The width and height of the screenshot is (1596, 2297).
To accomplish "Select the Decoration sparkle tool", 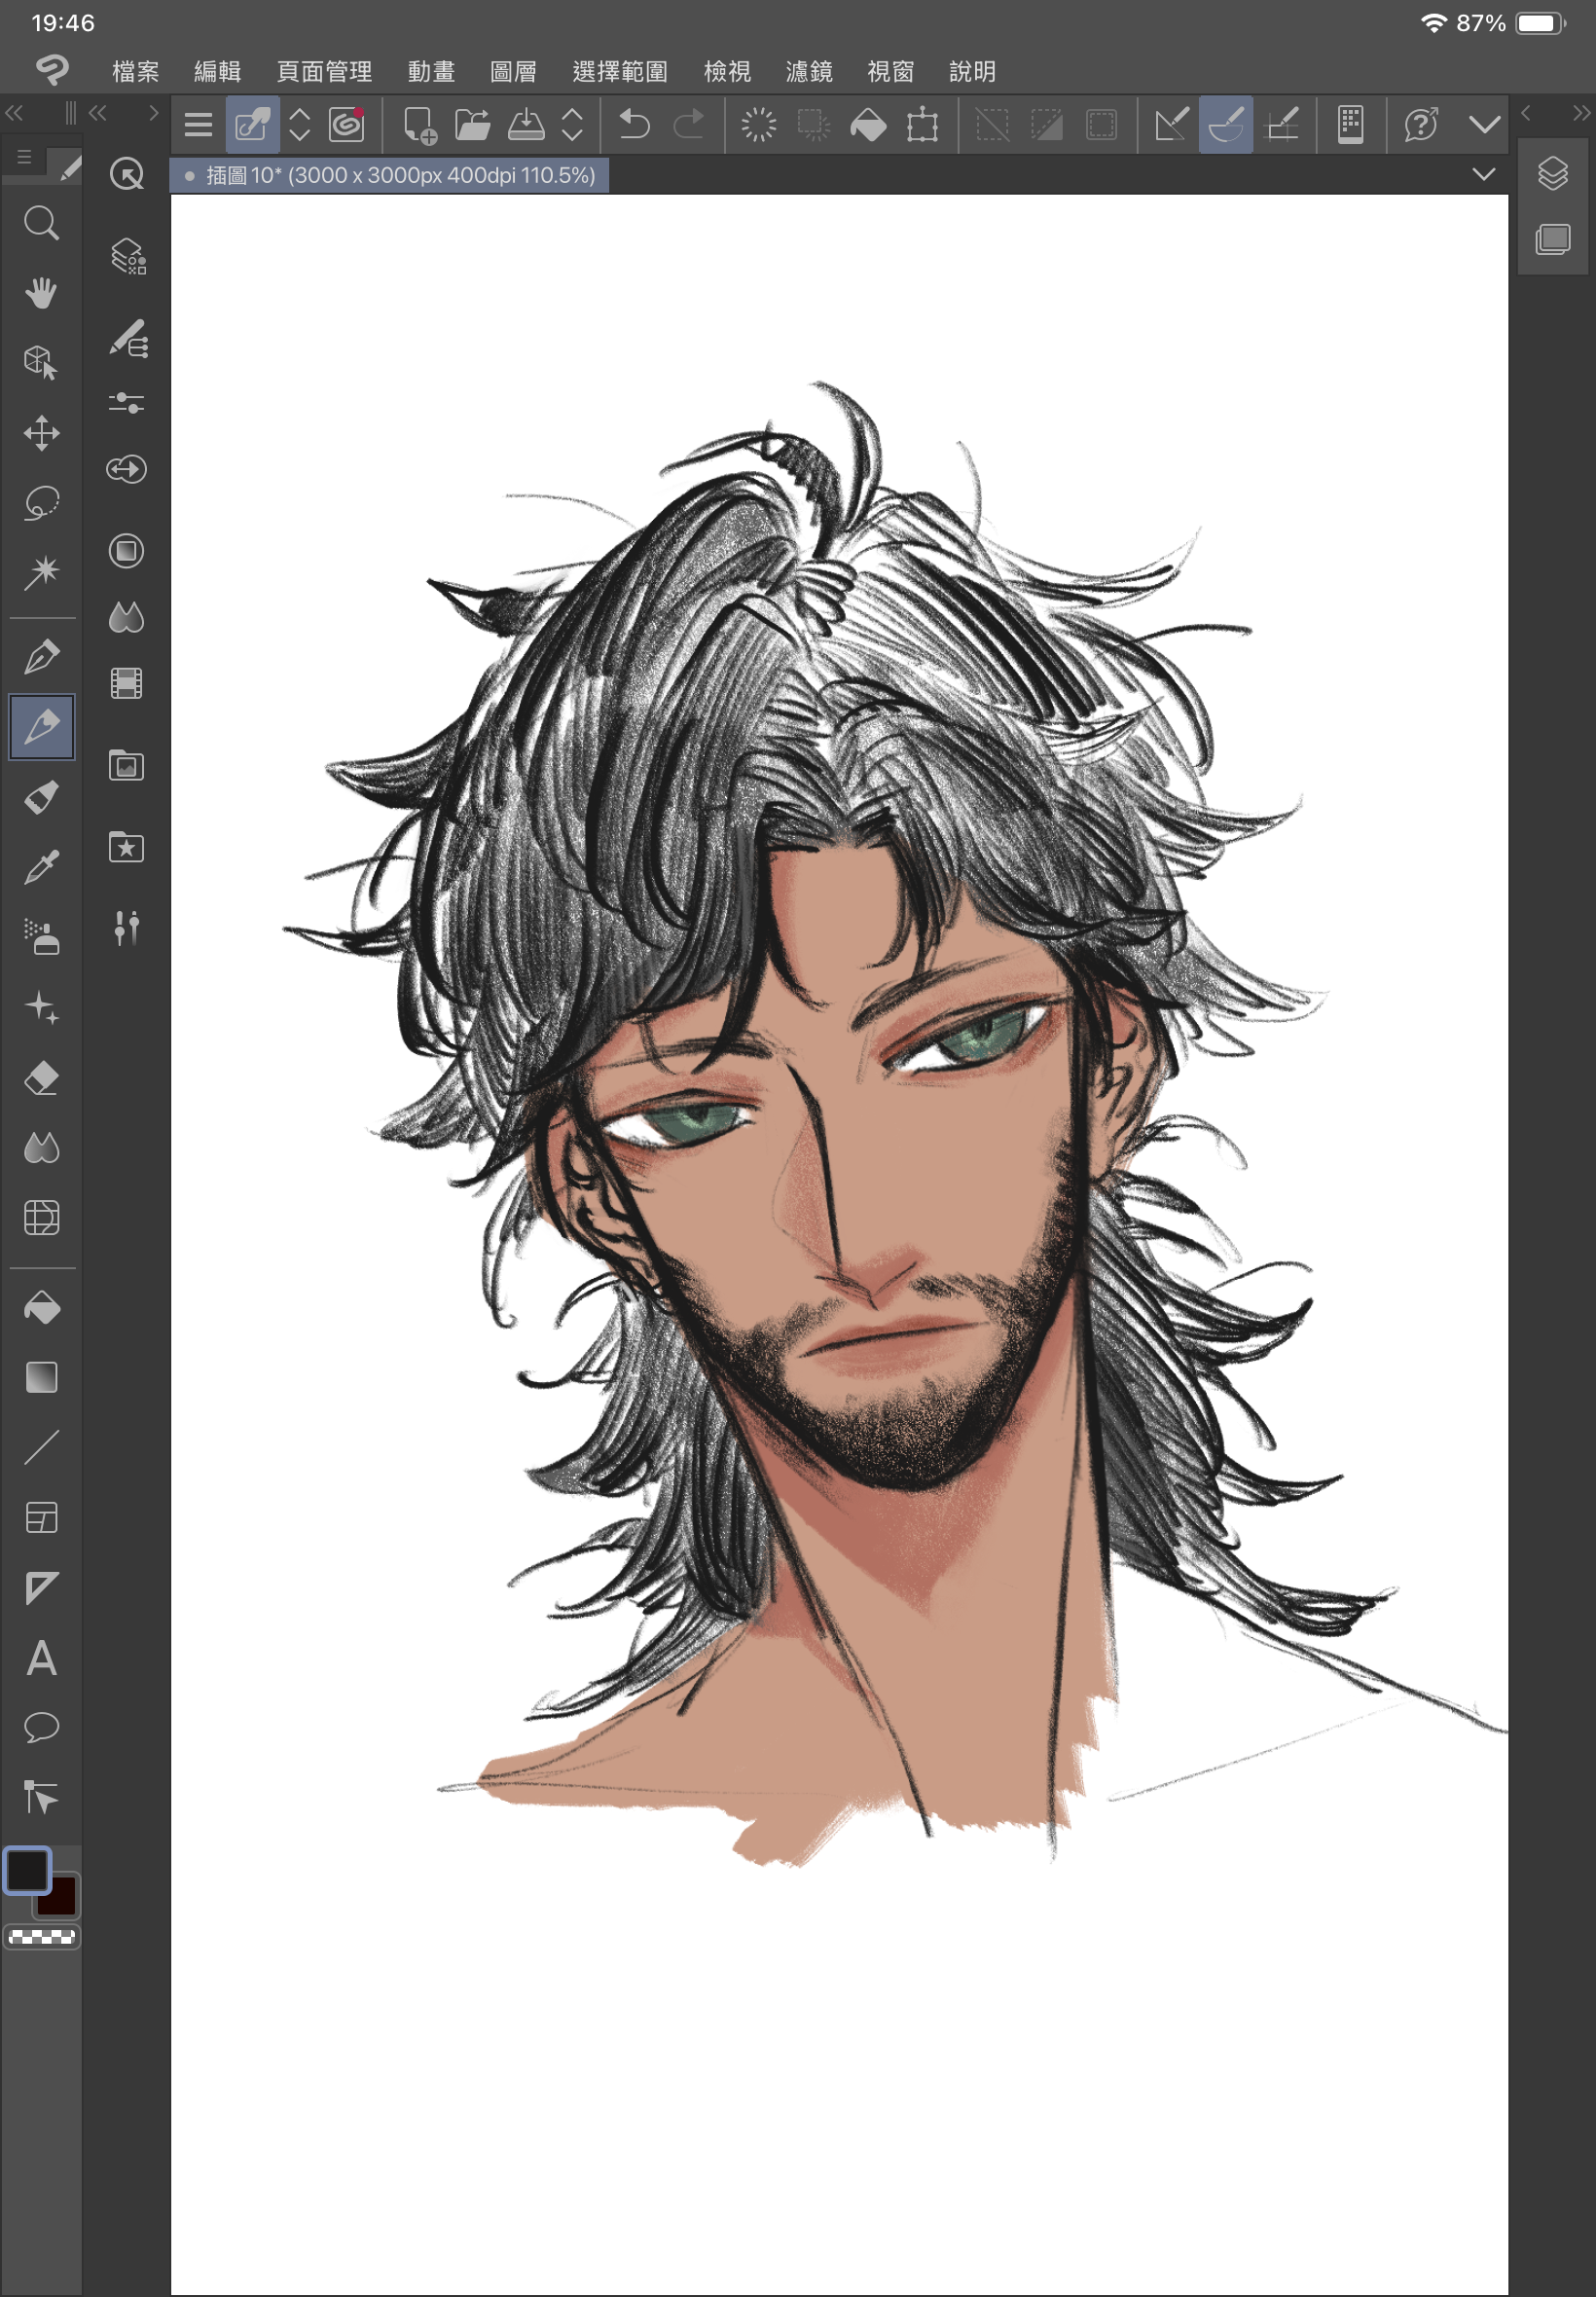I will tap(41, 1007).
